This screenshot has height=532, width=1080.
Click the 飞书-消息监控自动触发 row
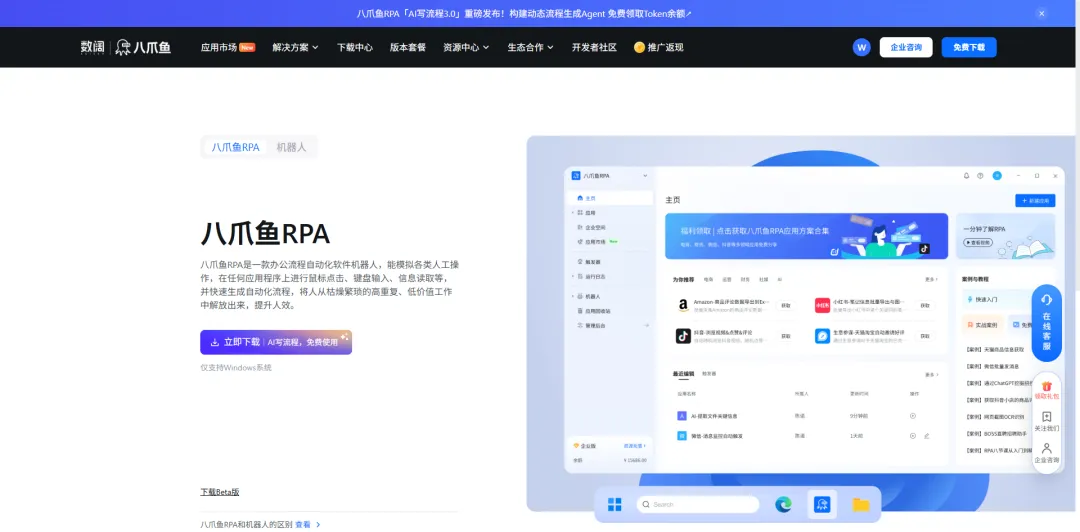(x=805, y=436)
